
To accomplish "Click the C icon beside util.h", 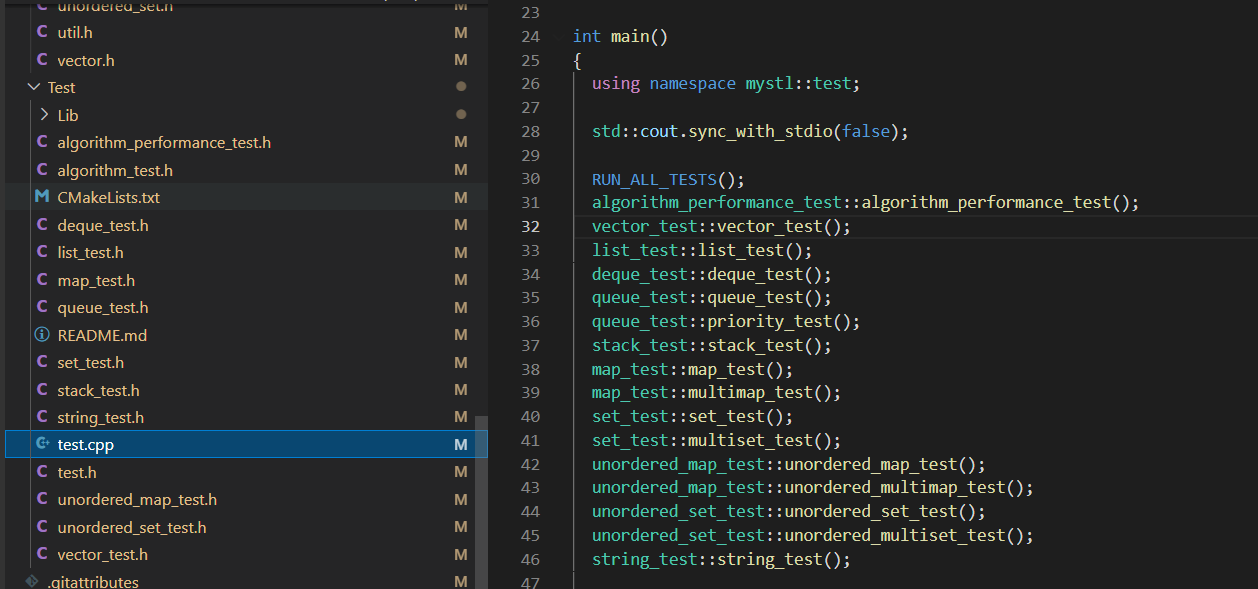I will [x=42, y=32].
